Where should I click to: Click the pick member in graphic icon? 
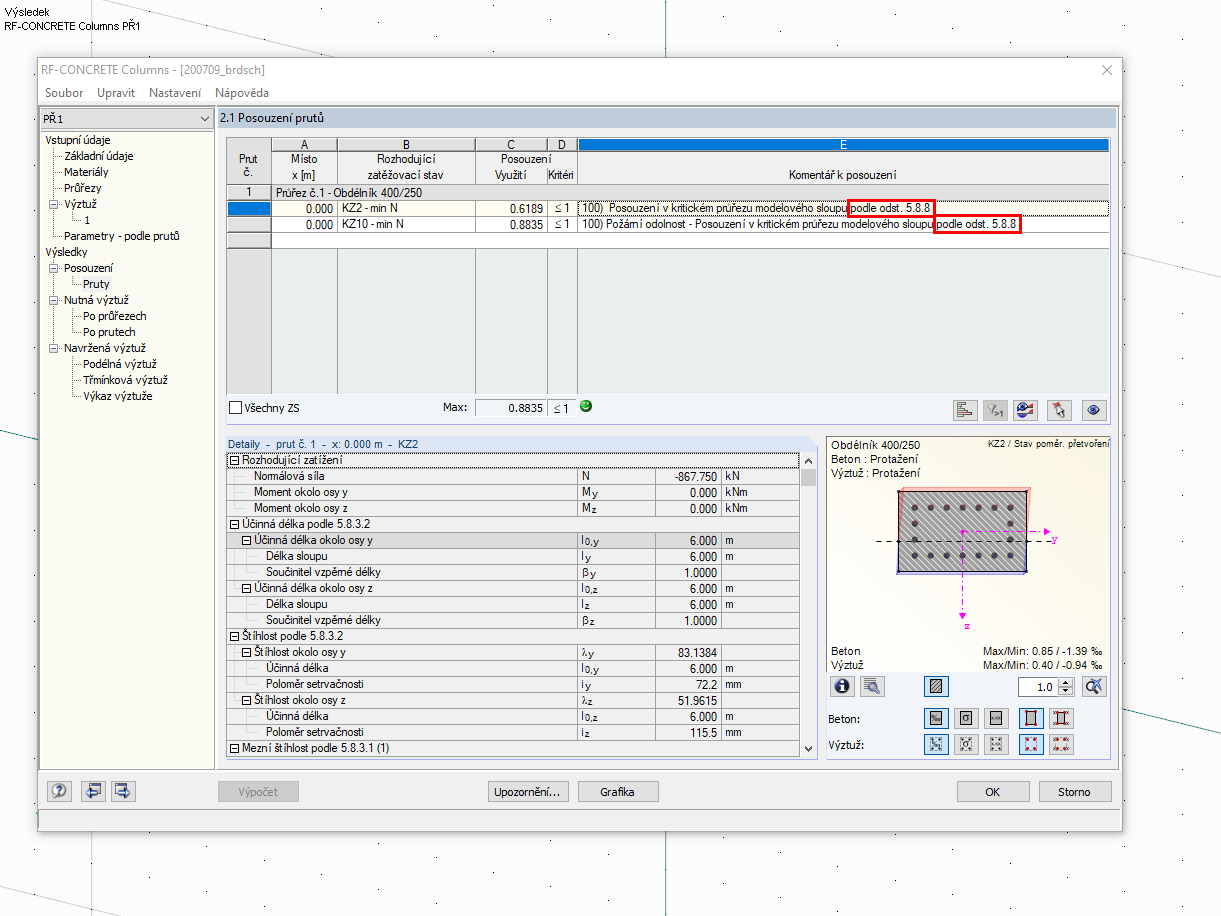pyautogui.click(x=1060, y=409)
